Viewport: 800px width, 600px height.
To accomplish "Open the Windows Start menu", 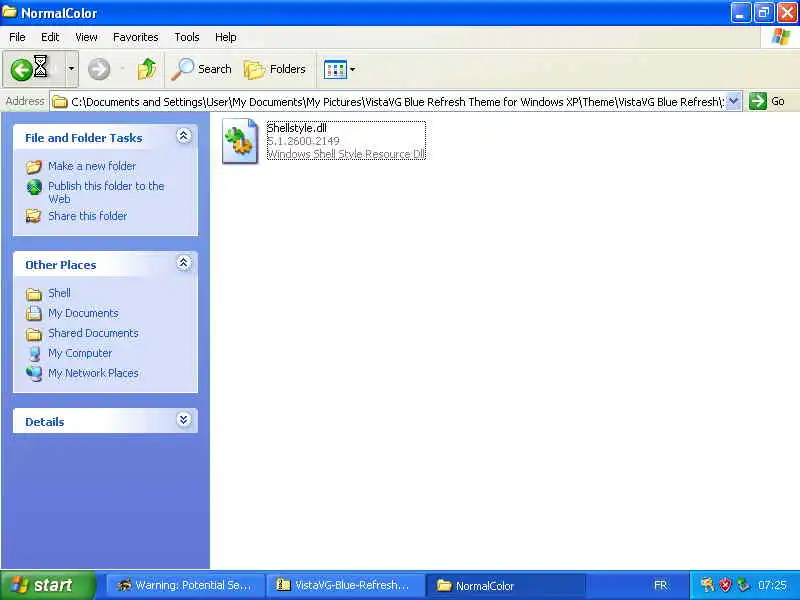I will (48, 585).
